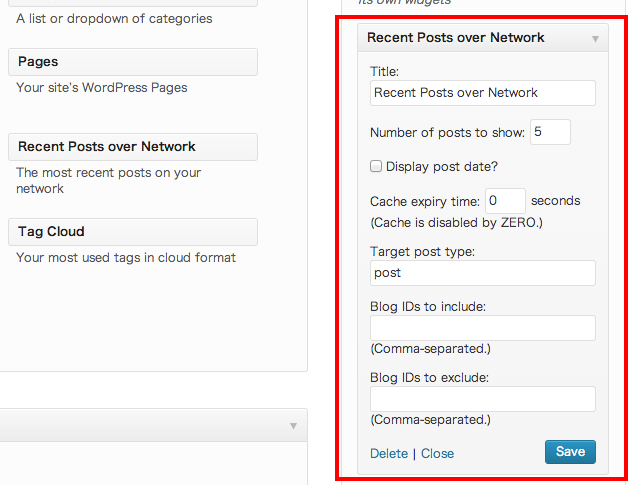This screenshot has width=633, height=485.
Task: Enable the Display post date checkbox
Action: [x=376, y=166]
